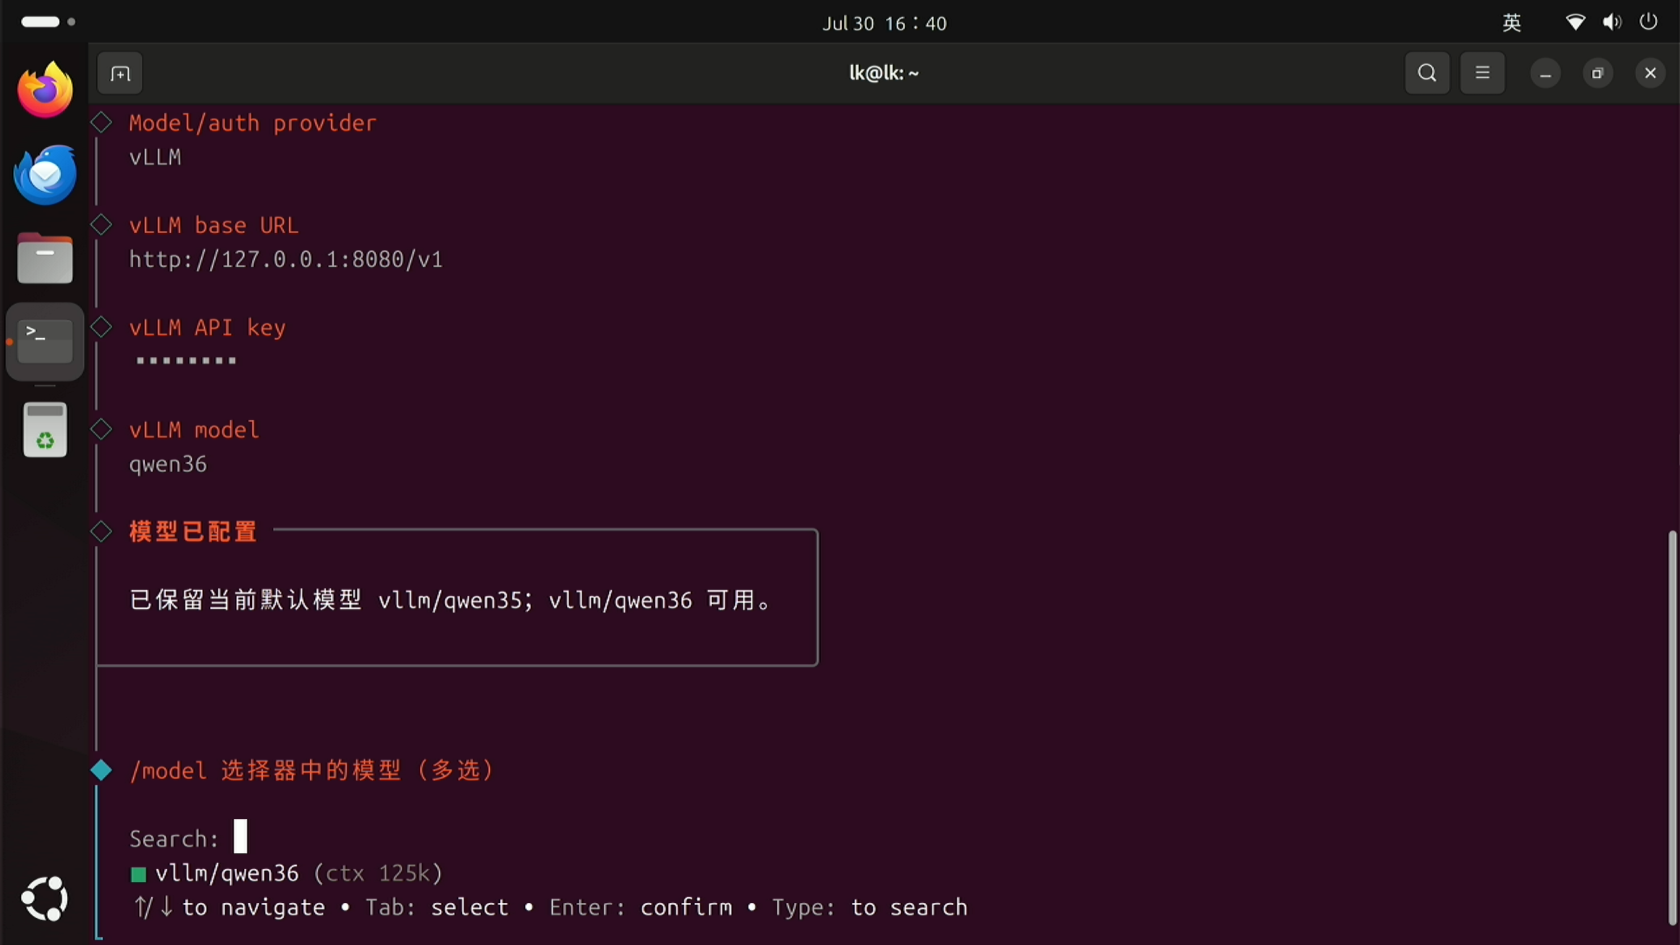
Task: Click the qwen36 model value
Action: click(x=168, y=464)
